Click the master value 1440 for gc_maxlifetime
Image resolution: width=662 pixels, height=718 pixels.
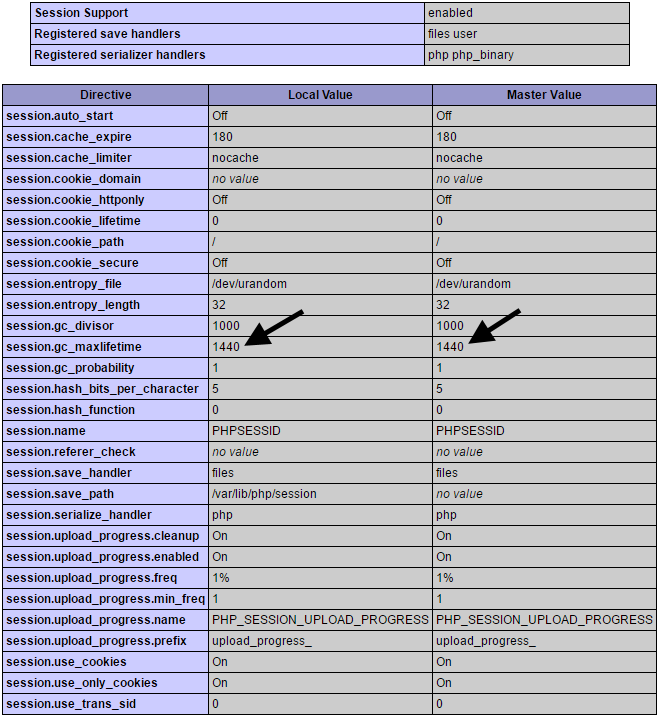pyautogui.click(x=450, y=347)
